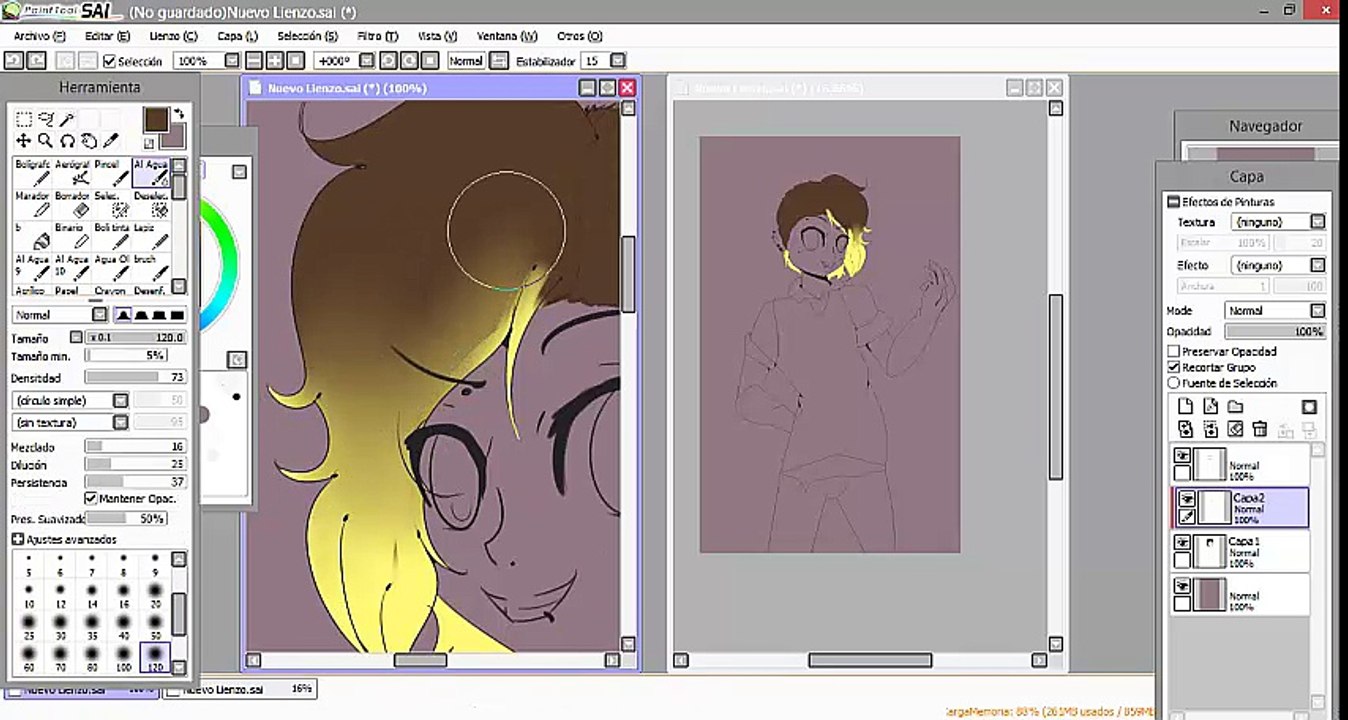
Task: Open the brush mode Normal dropdown
Action: pyautogui.click(x=99, y=314)
